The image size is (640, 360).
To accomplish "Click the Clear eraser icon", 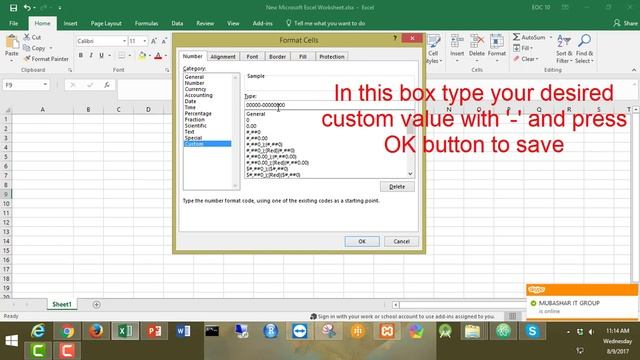I will (x=516, y=59).
